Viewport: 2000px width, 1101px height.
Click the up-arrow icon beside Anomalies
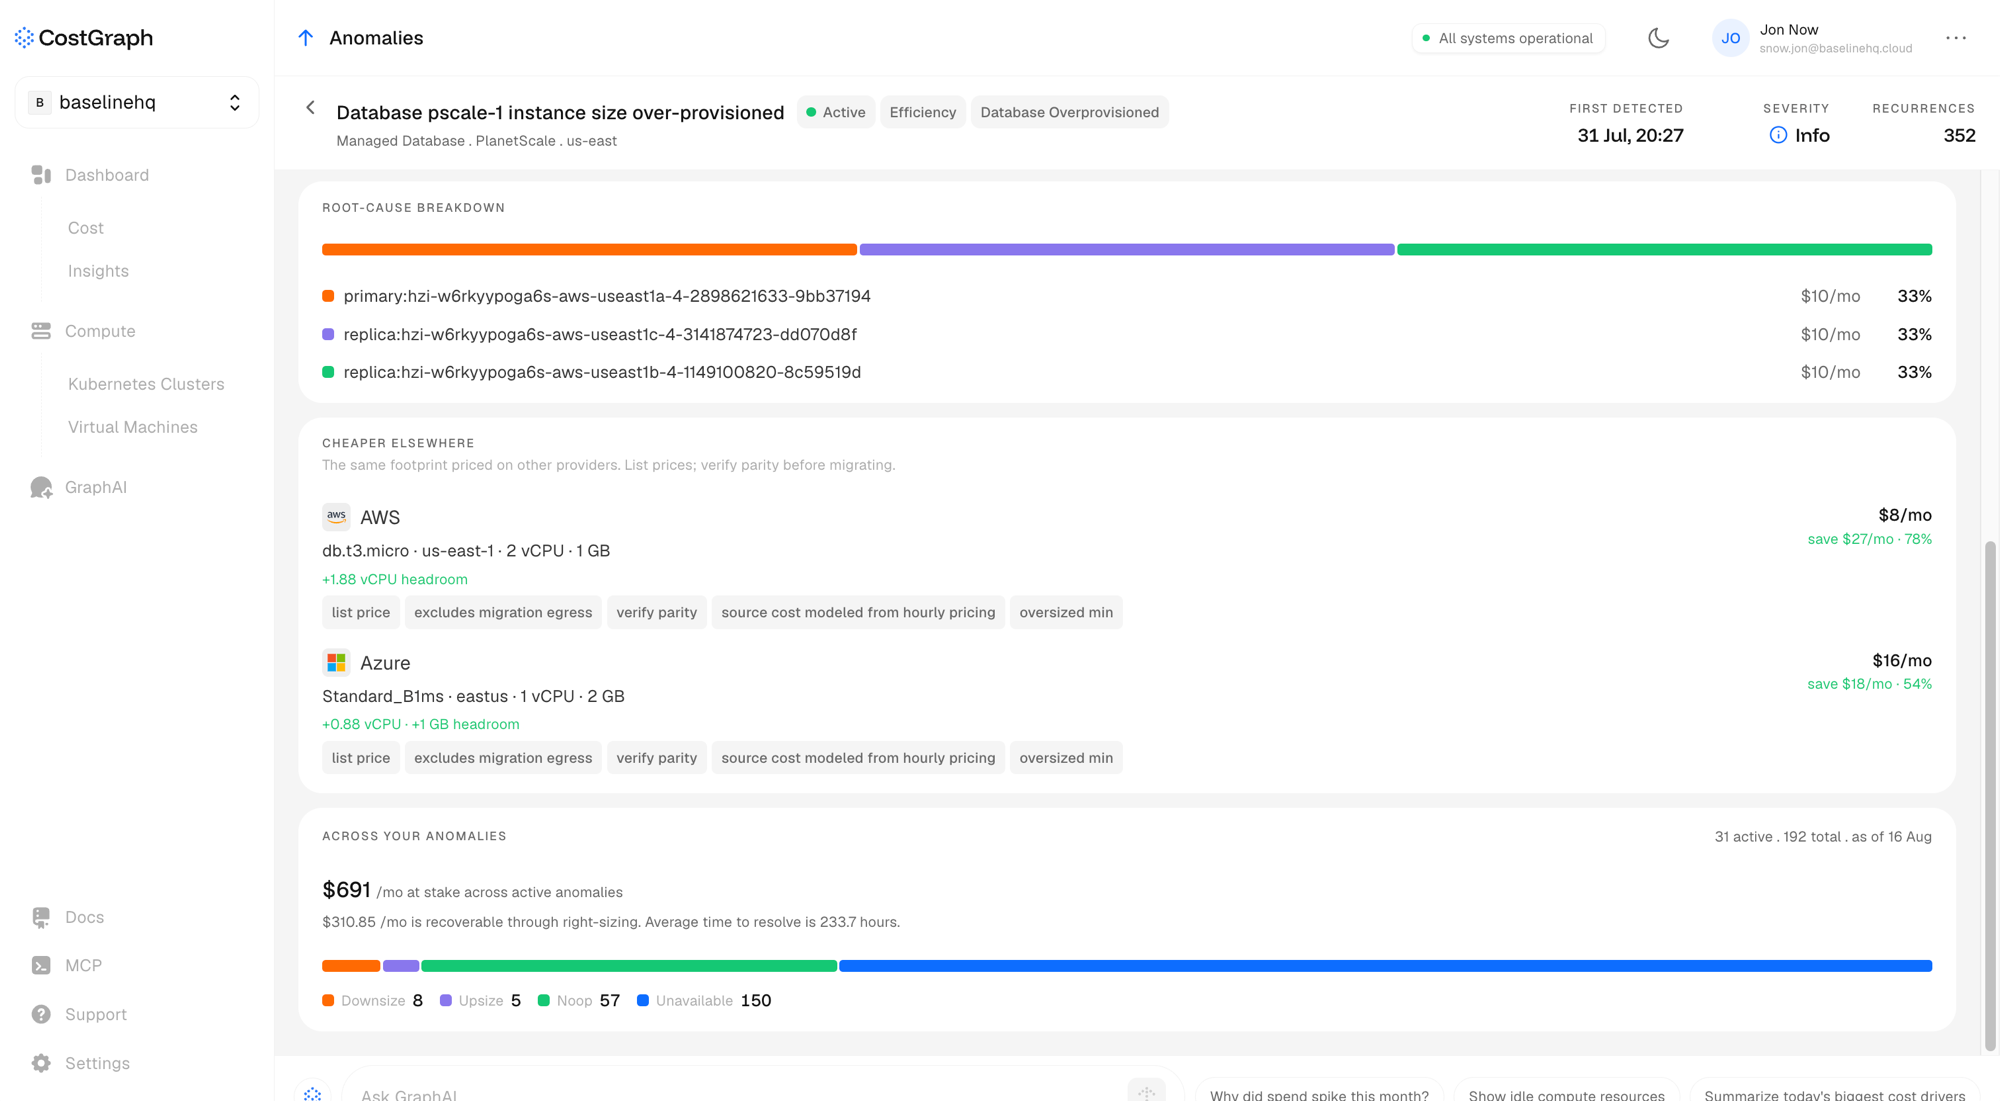pos(306,38)
